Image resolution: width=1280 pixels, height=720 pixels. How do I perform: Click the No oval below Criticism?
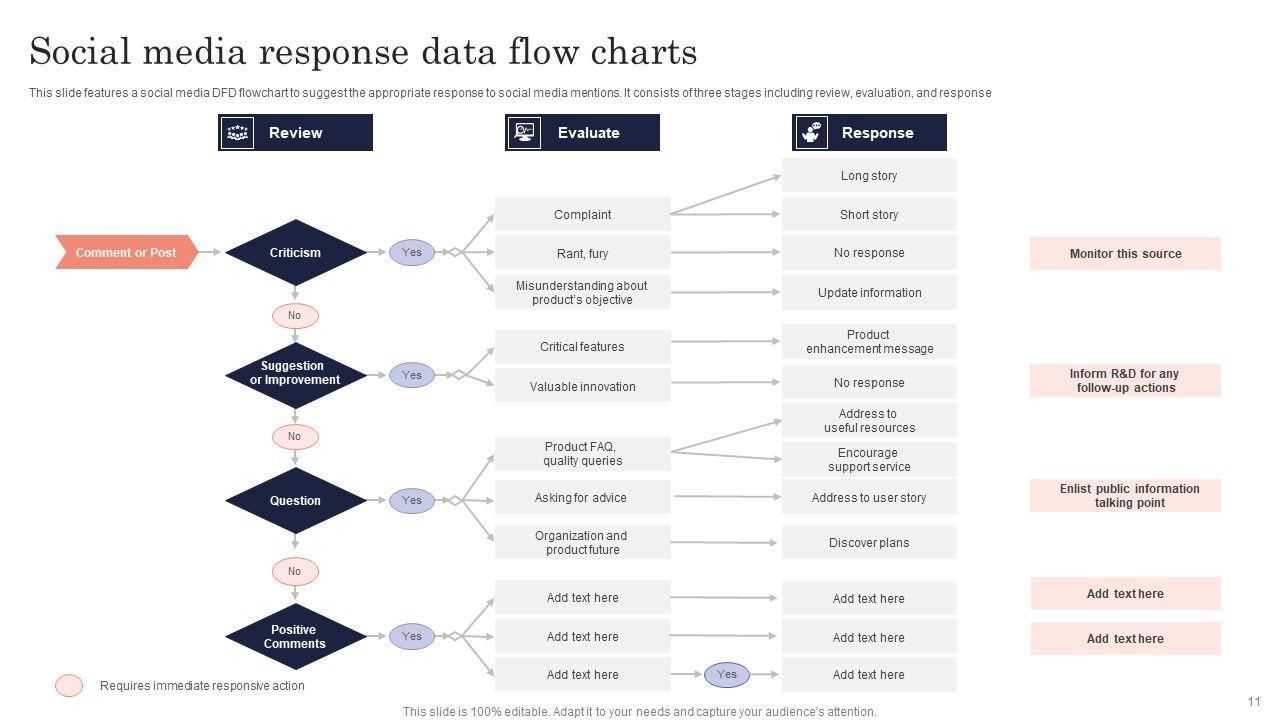pos(295,316)
